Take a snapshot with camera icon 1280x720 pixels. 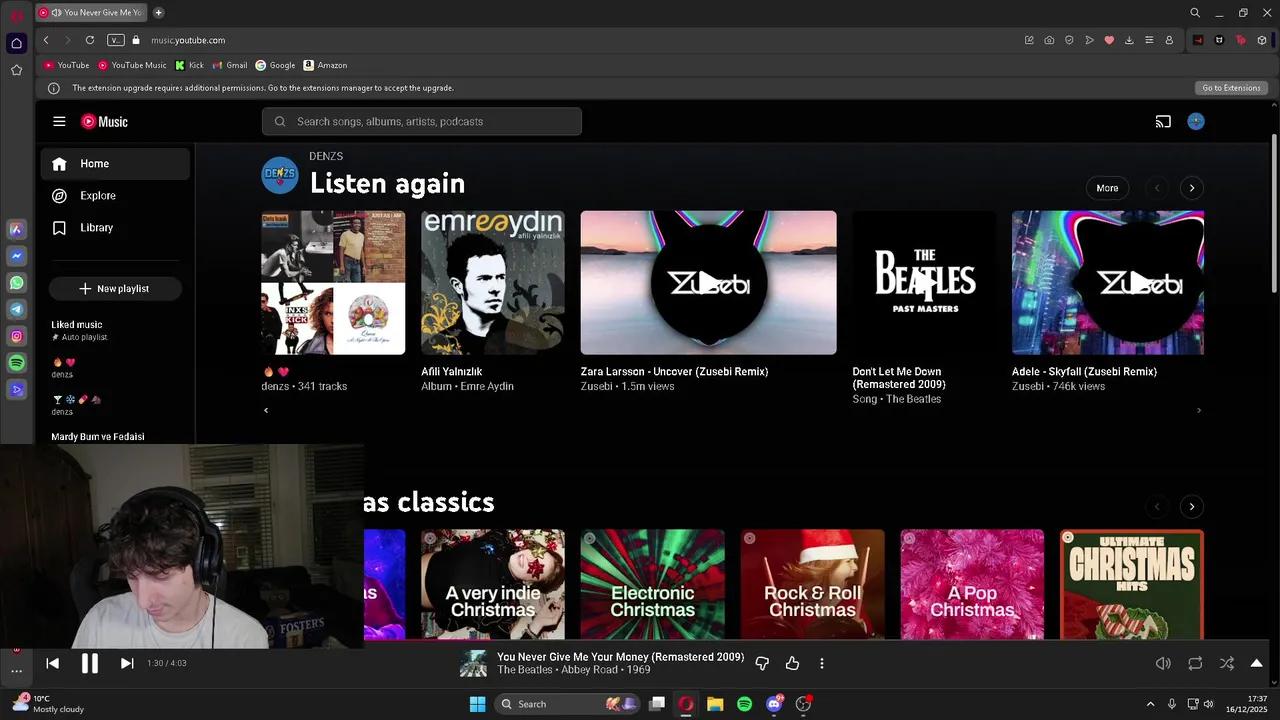[x=1049, y=40]
